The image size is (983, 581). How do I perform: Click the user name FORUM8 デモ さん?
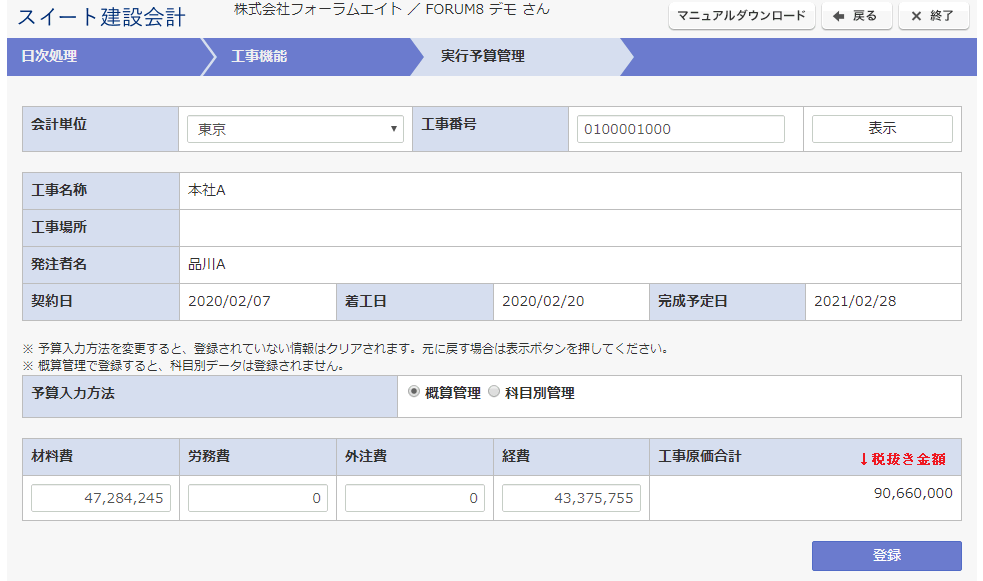coord(487,9)
